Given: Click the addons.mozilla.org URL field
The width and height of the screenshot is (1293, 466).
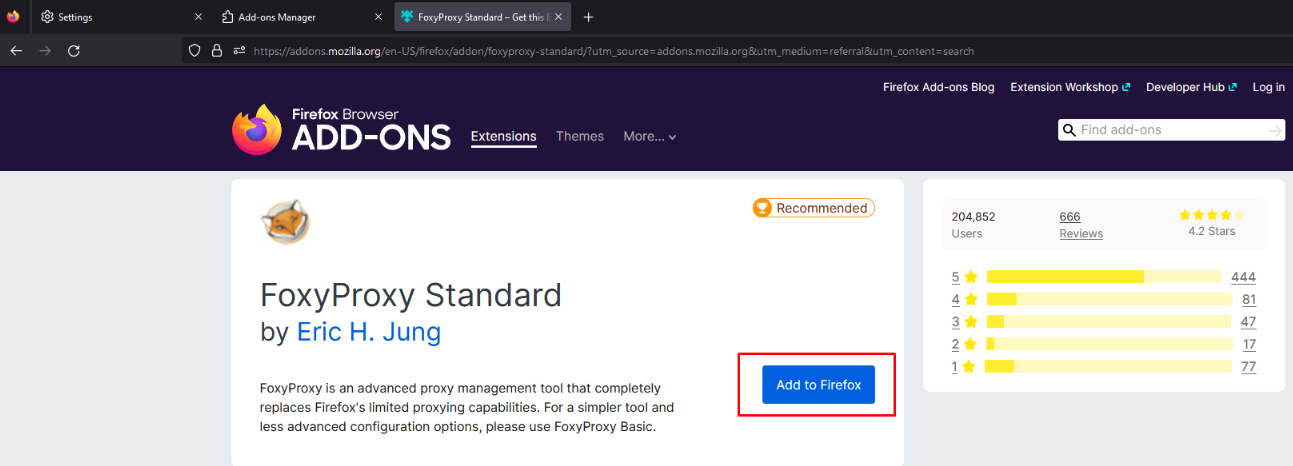Looking at the screenshot, I should tap(613, 51).
